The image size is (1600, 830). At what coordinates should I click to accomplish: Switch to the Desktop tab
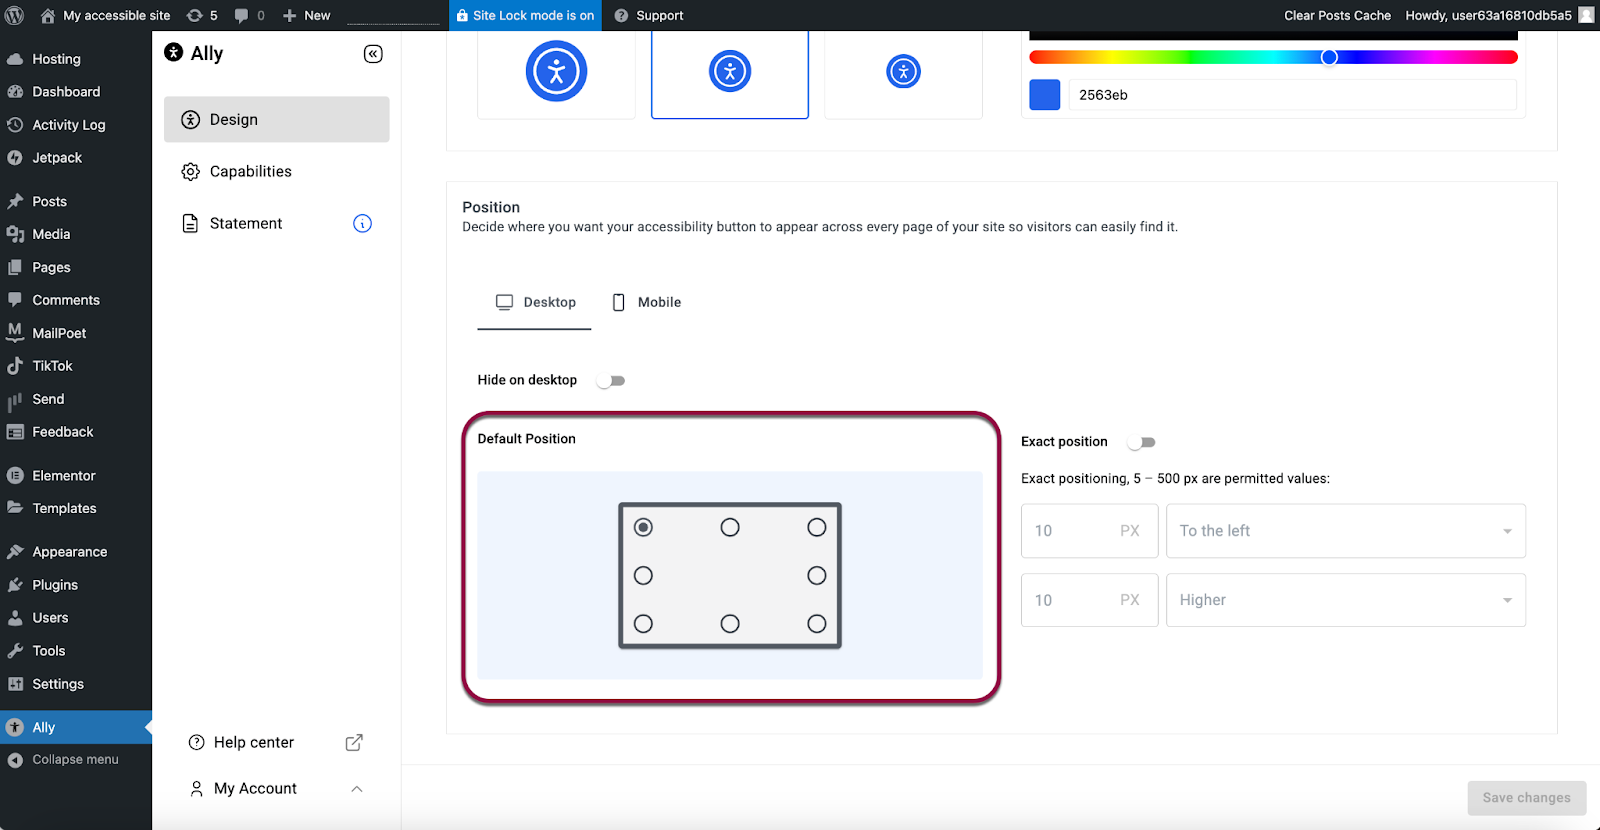coord(535,302)
